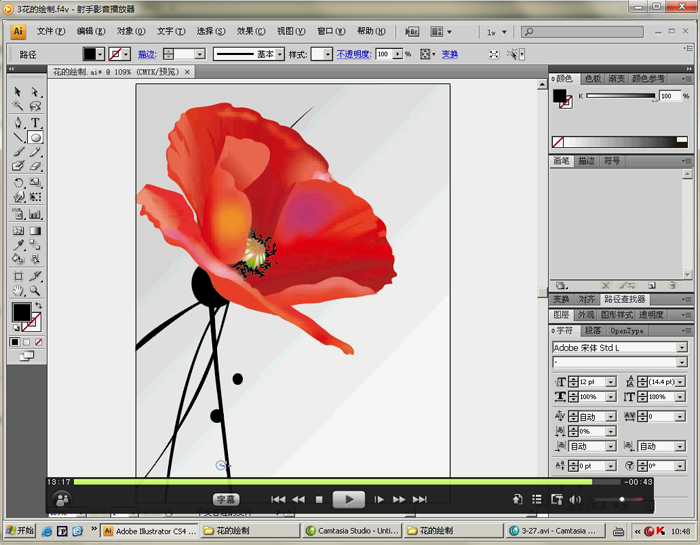Open the fill color dropdown in control bar
This screenshot has height=545, width=700.
coord(100,54)
